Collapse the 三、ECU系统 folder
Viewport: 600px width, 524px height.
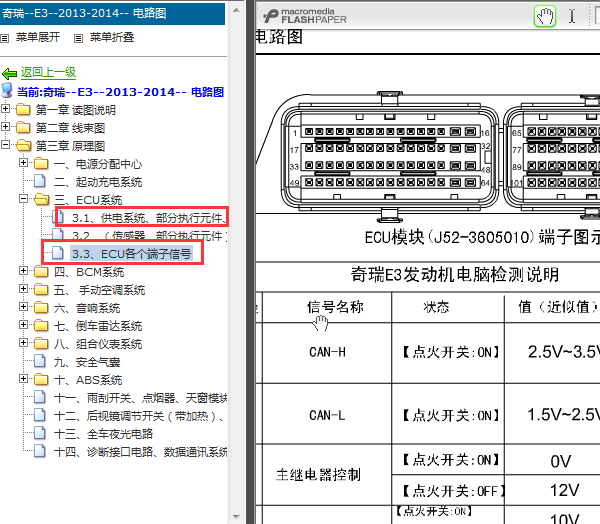23,199
